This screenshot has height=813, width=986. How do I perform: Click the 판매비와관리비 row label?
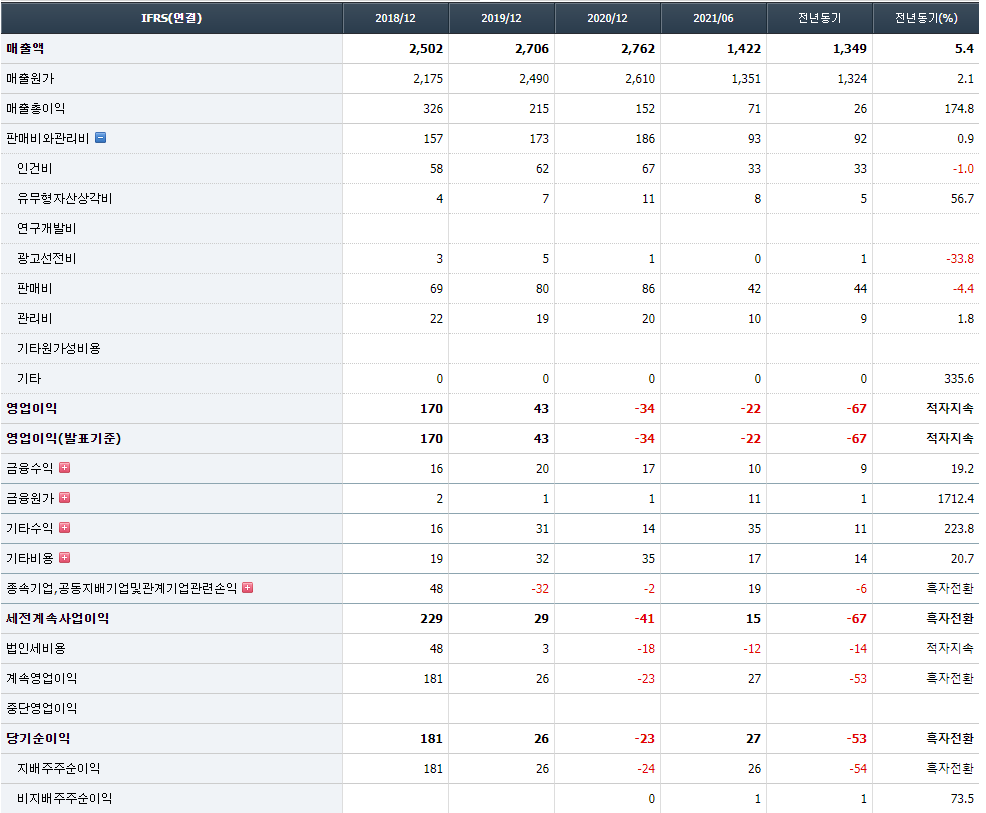(x=48, y=138)
